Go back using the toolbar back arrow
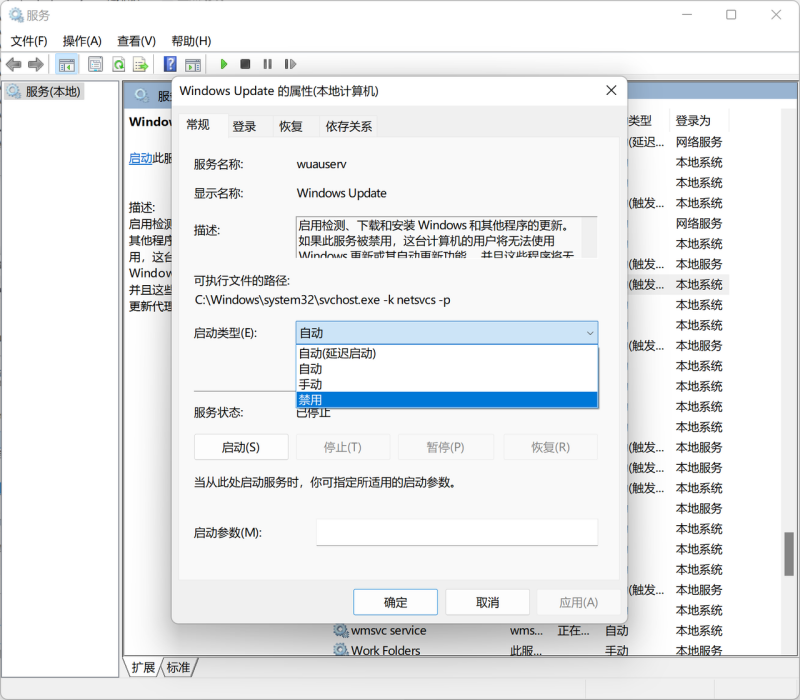800x700 pixels. coord(14,64)
